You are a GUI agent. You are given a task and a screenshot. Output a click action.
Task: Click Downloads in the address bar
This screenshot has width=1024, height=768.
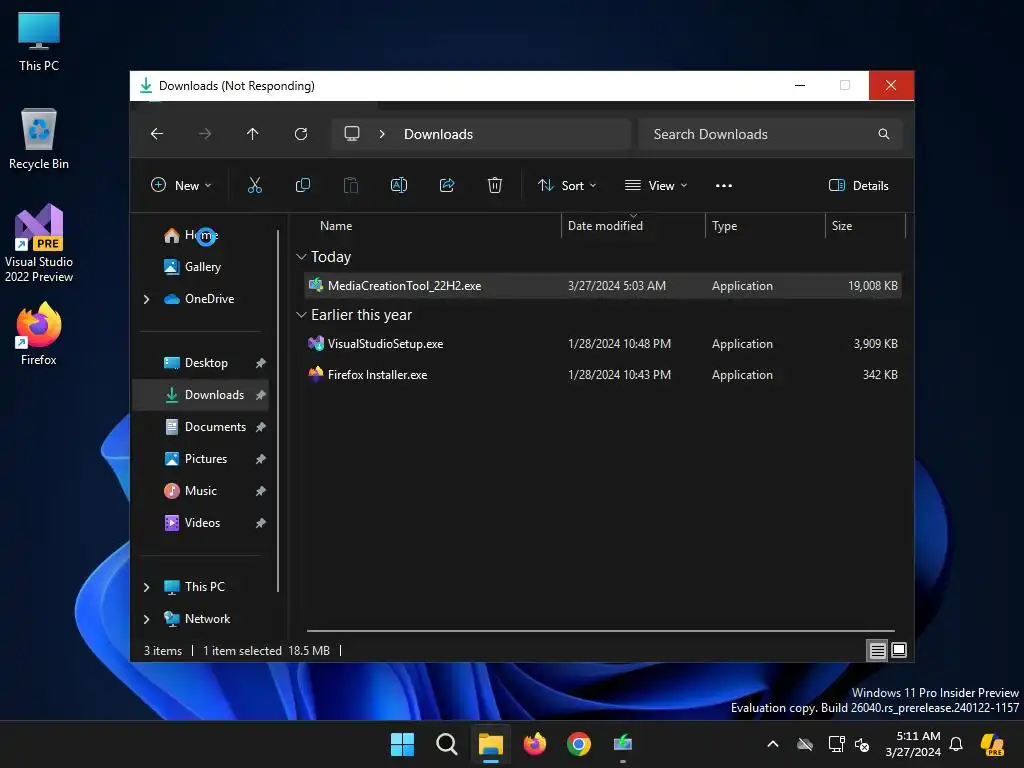click(x=438, y=134)
